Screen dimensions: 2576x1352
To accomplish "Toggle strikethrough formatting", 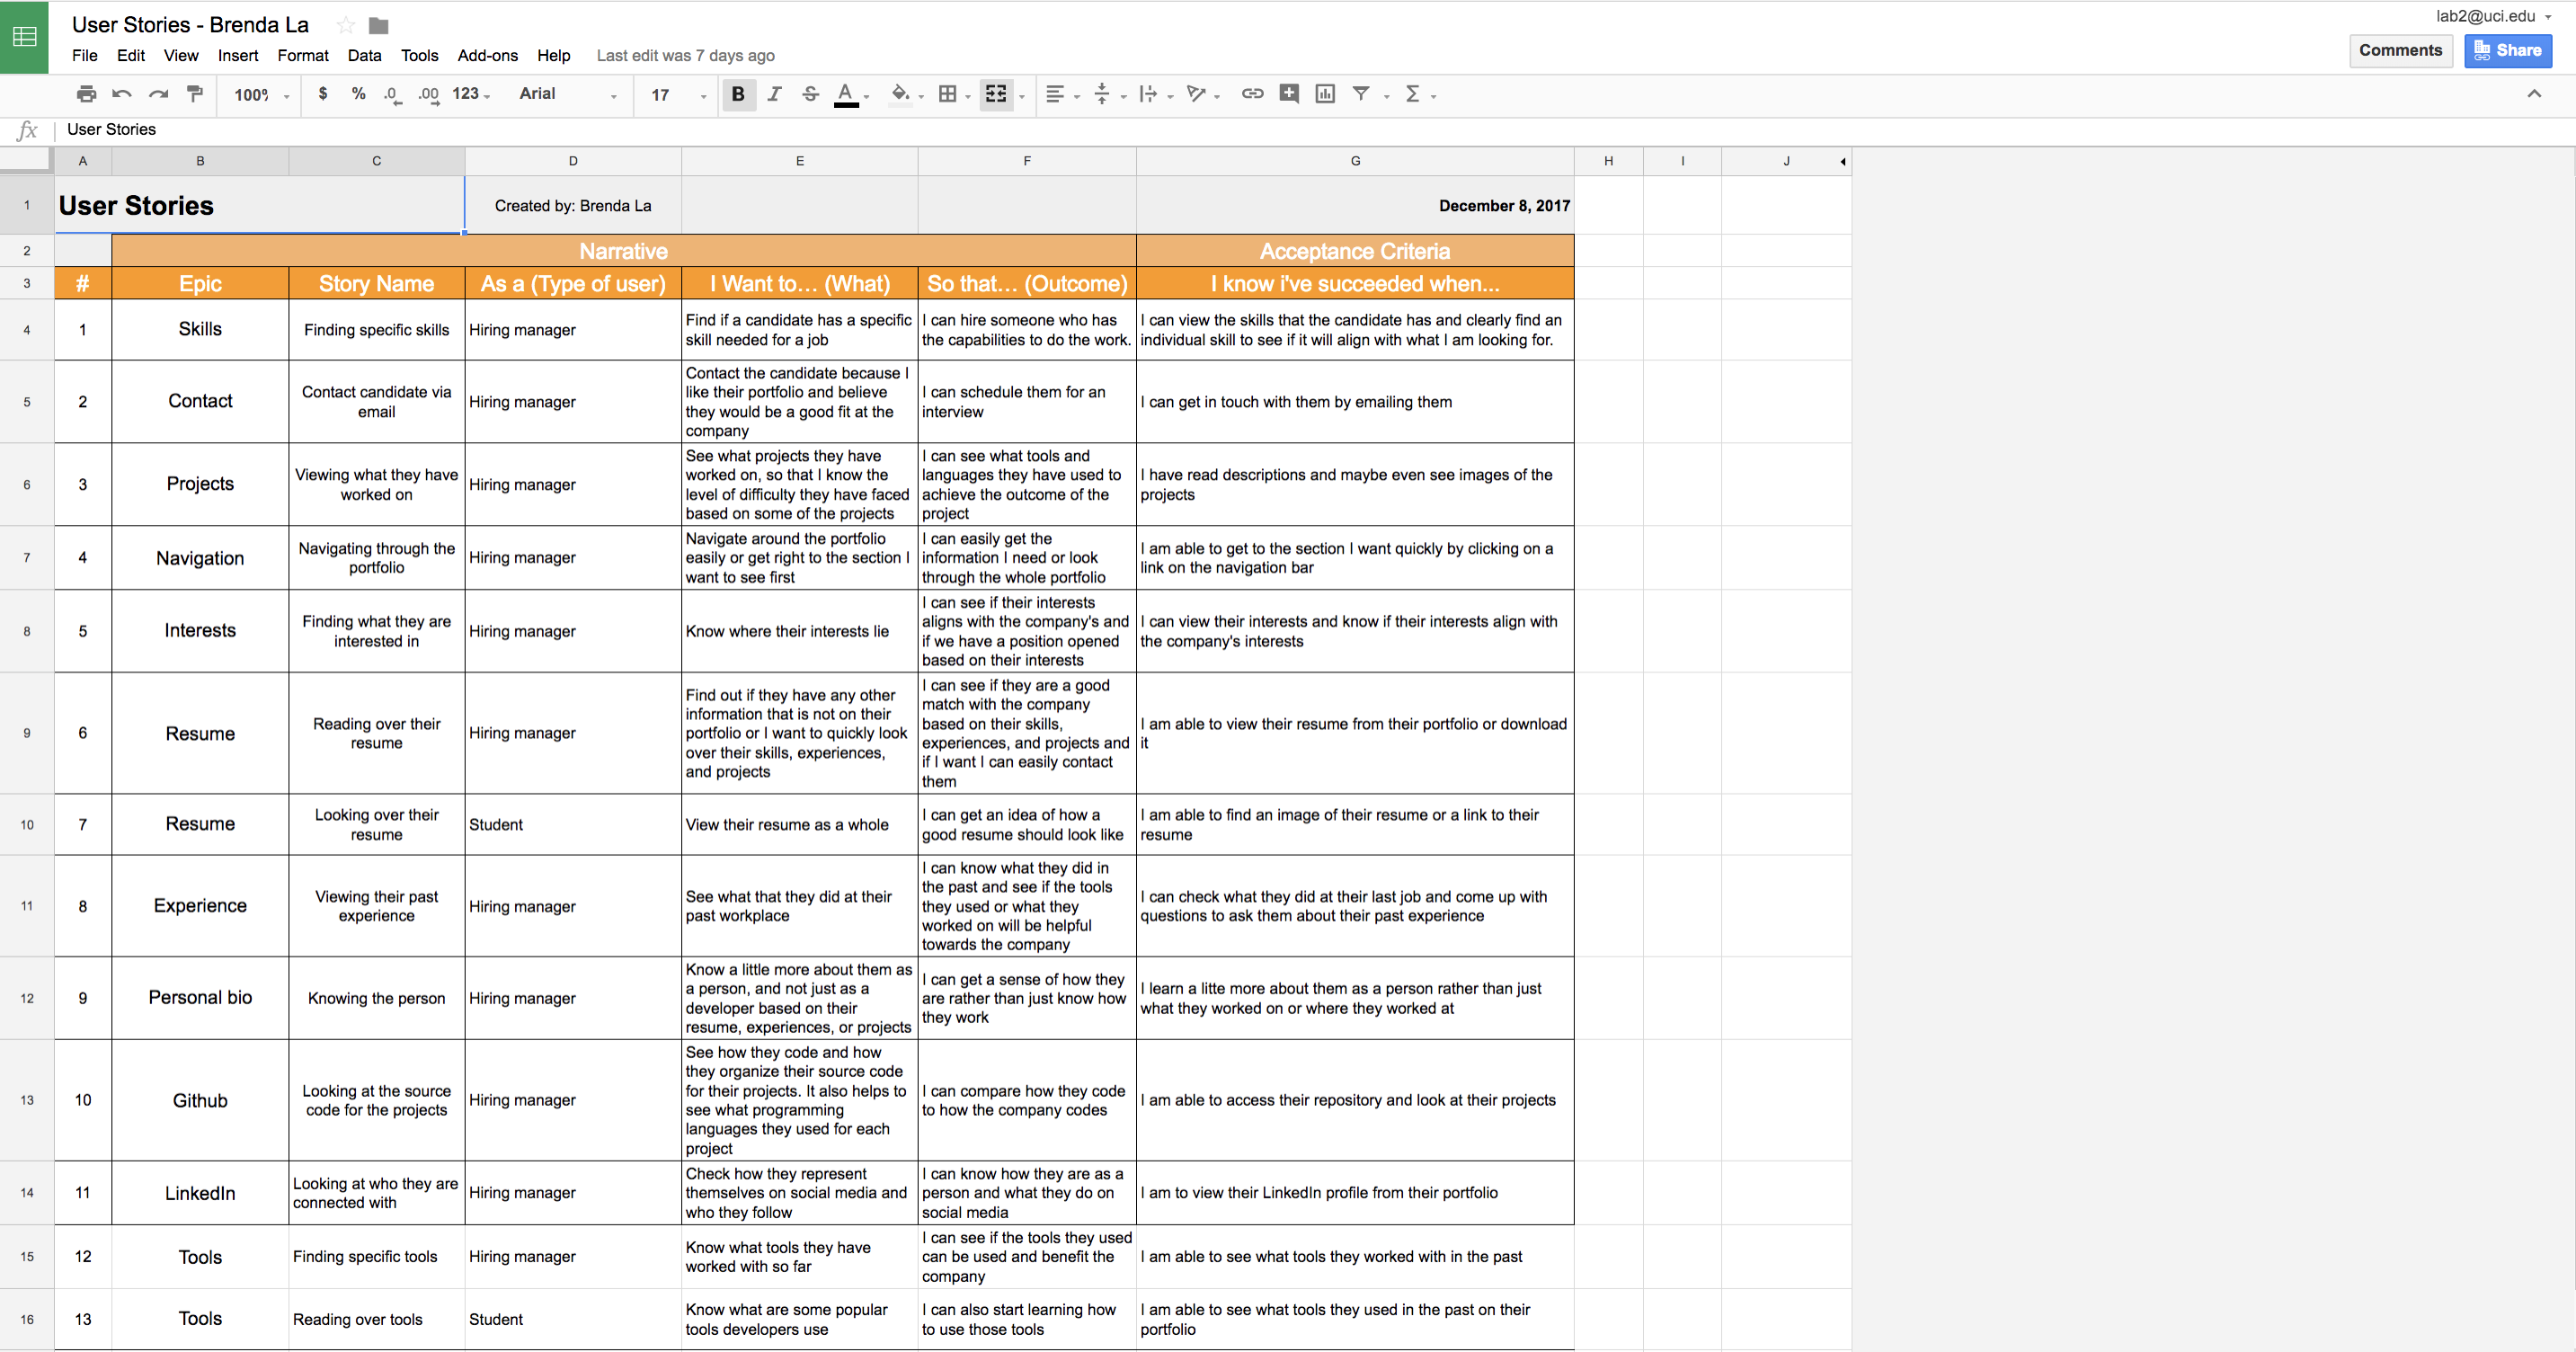I will [810, 94].
